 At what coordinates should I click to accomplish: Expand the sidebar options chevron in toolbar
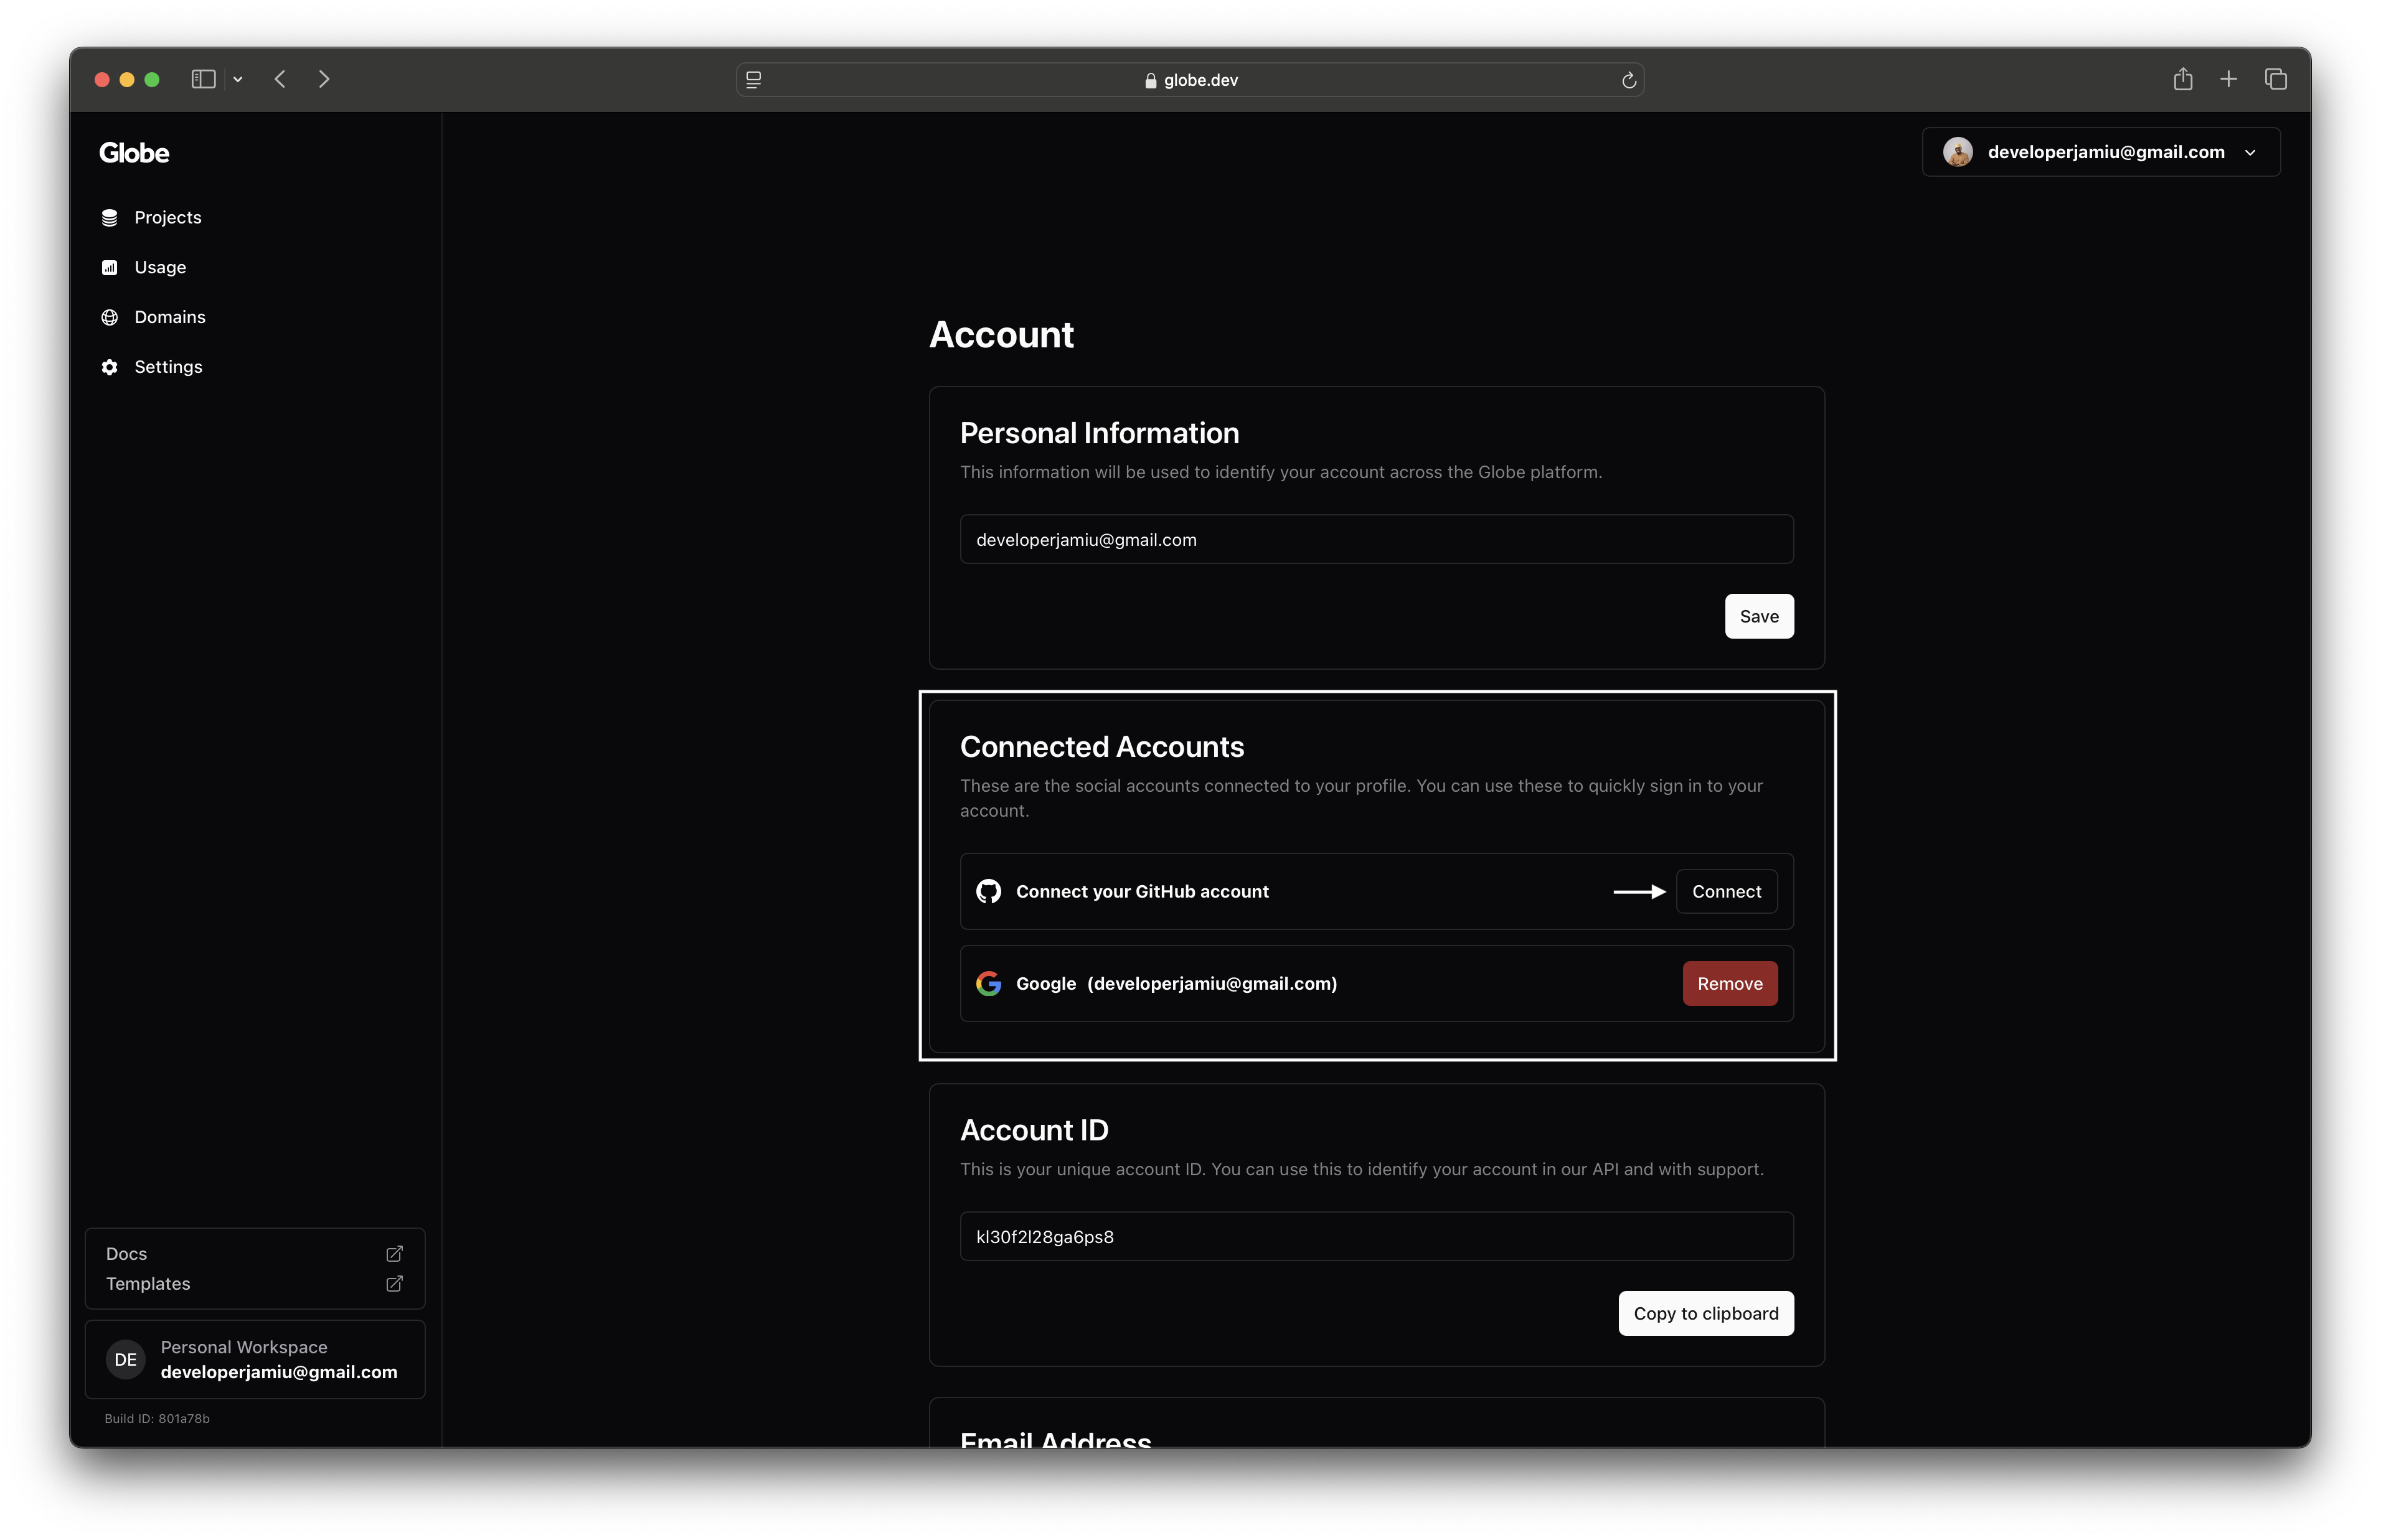tap(238, 79)
